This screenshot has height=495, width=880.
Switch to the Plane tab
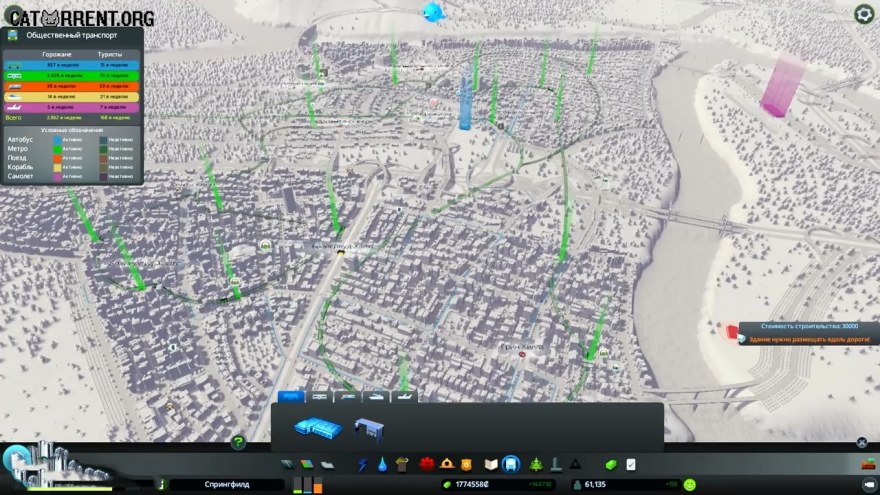tap(405, 397)
